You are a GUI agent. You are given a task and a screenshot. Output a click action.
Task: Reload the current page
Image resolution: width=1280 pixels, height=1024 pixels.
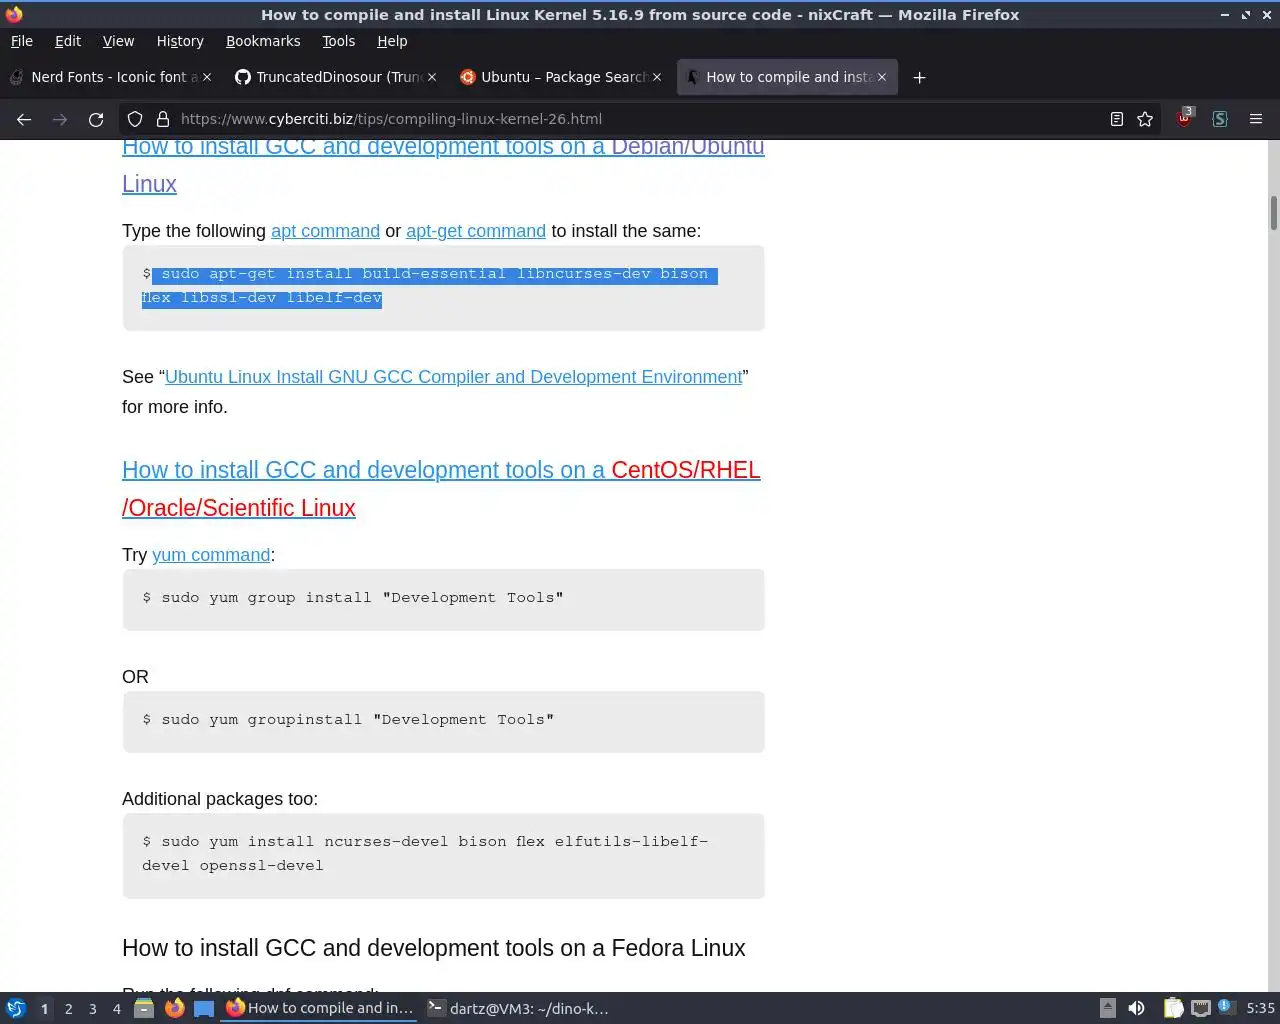(96, 119)
